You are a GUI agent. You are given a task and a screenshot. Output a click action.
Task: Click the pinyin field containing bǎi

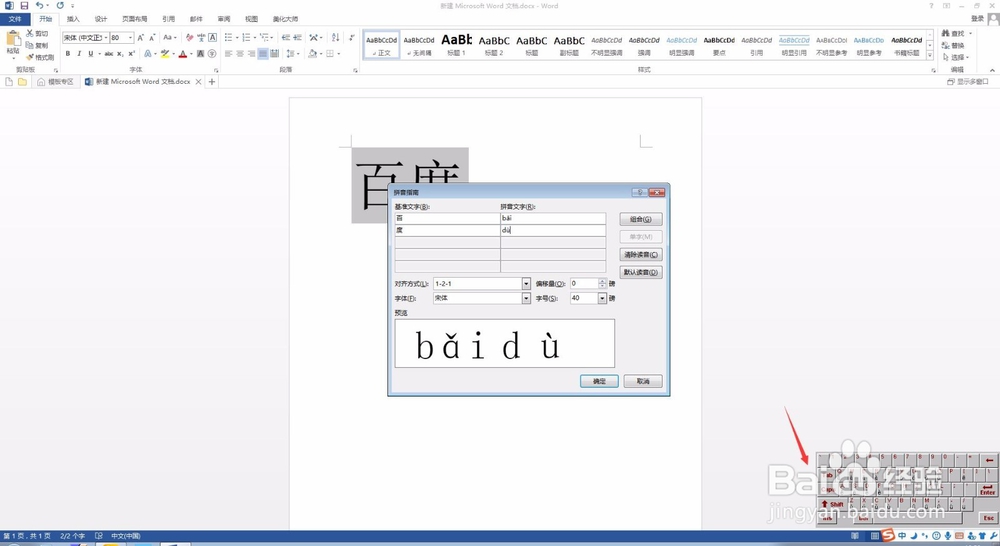[553, 218]
